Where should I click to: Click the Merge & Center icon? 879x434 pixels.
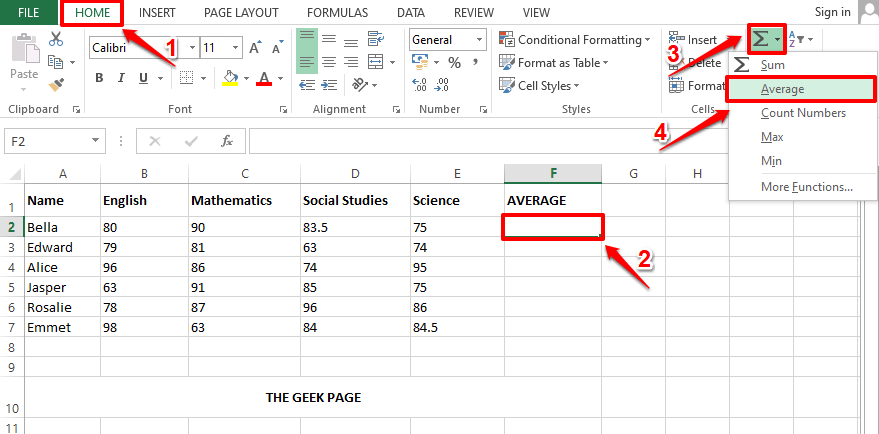pyautogui.click(x=376, y=62)
